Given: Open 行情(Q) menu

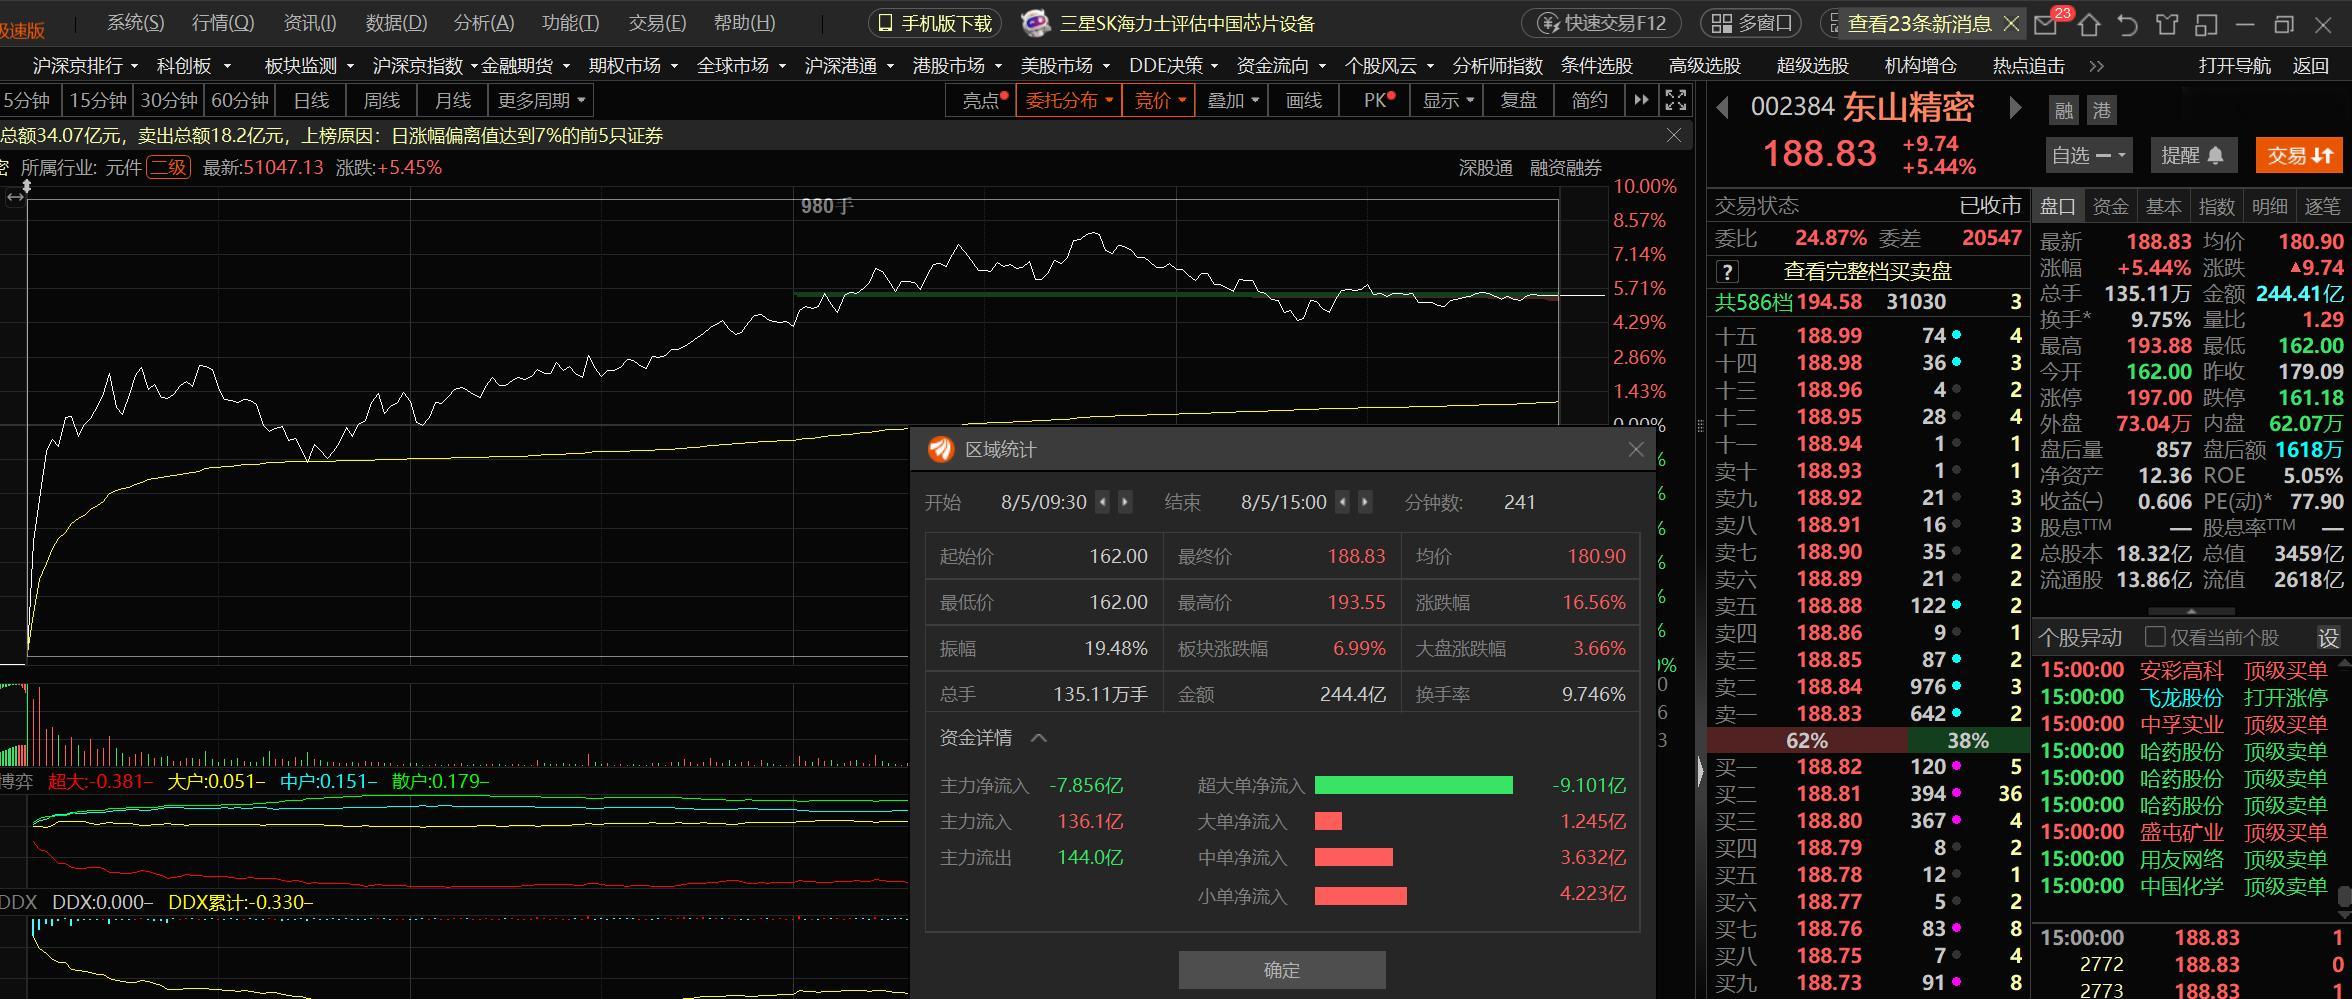Looking at the screenshot, I should (222, 23).
